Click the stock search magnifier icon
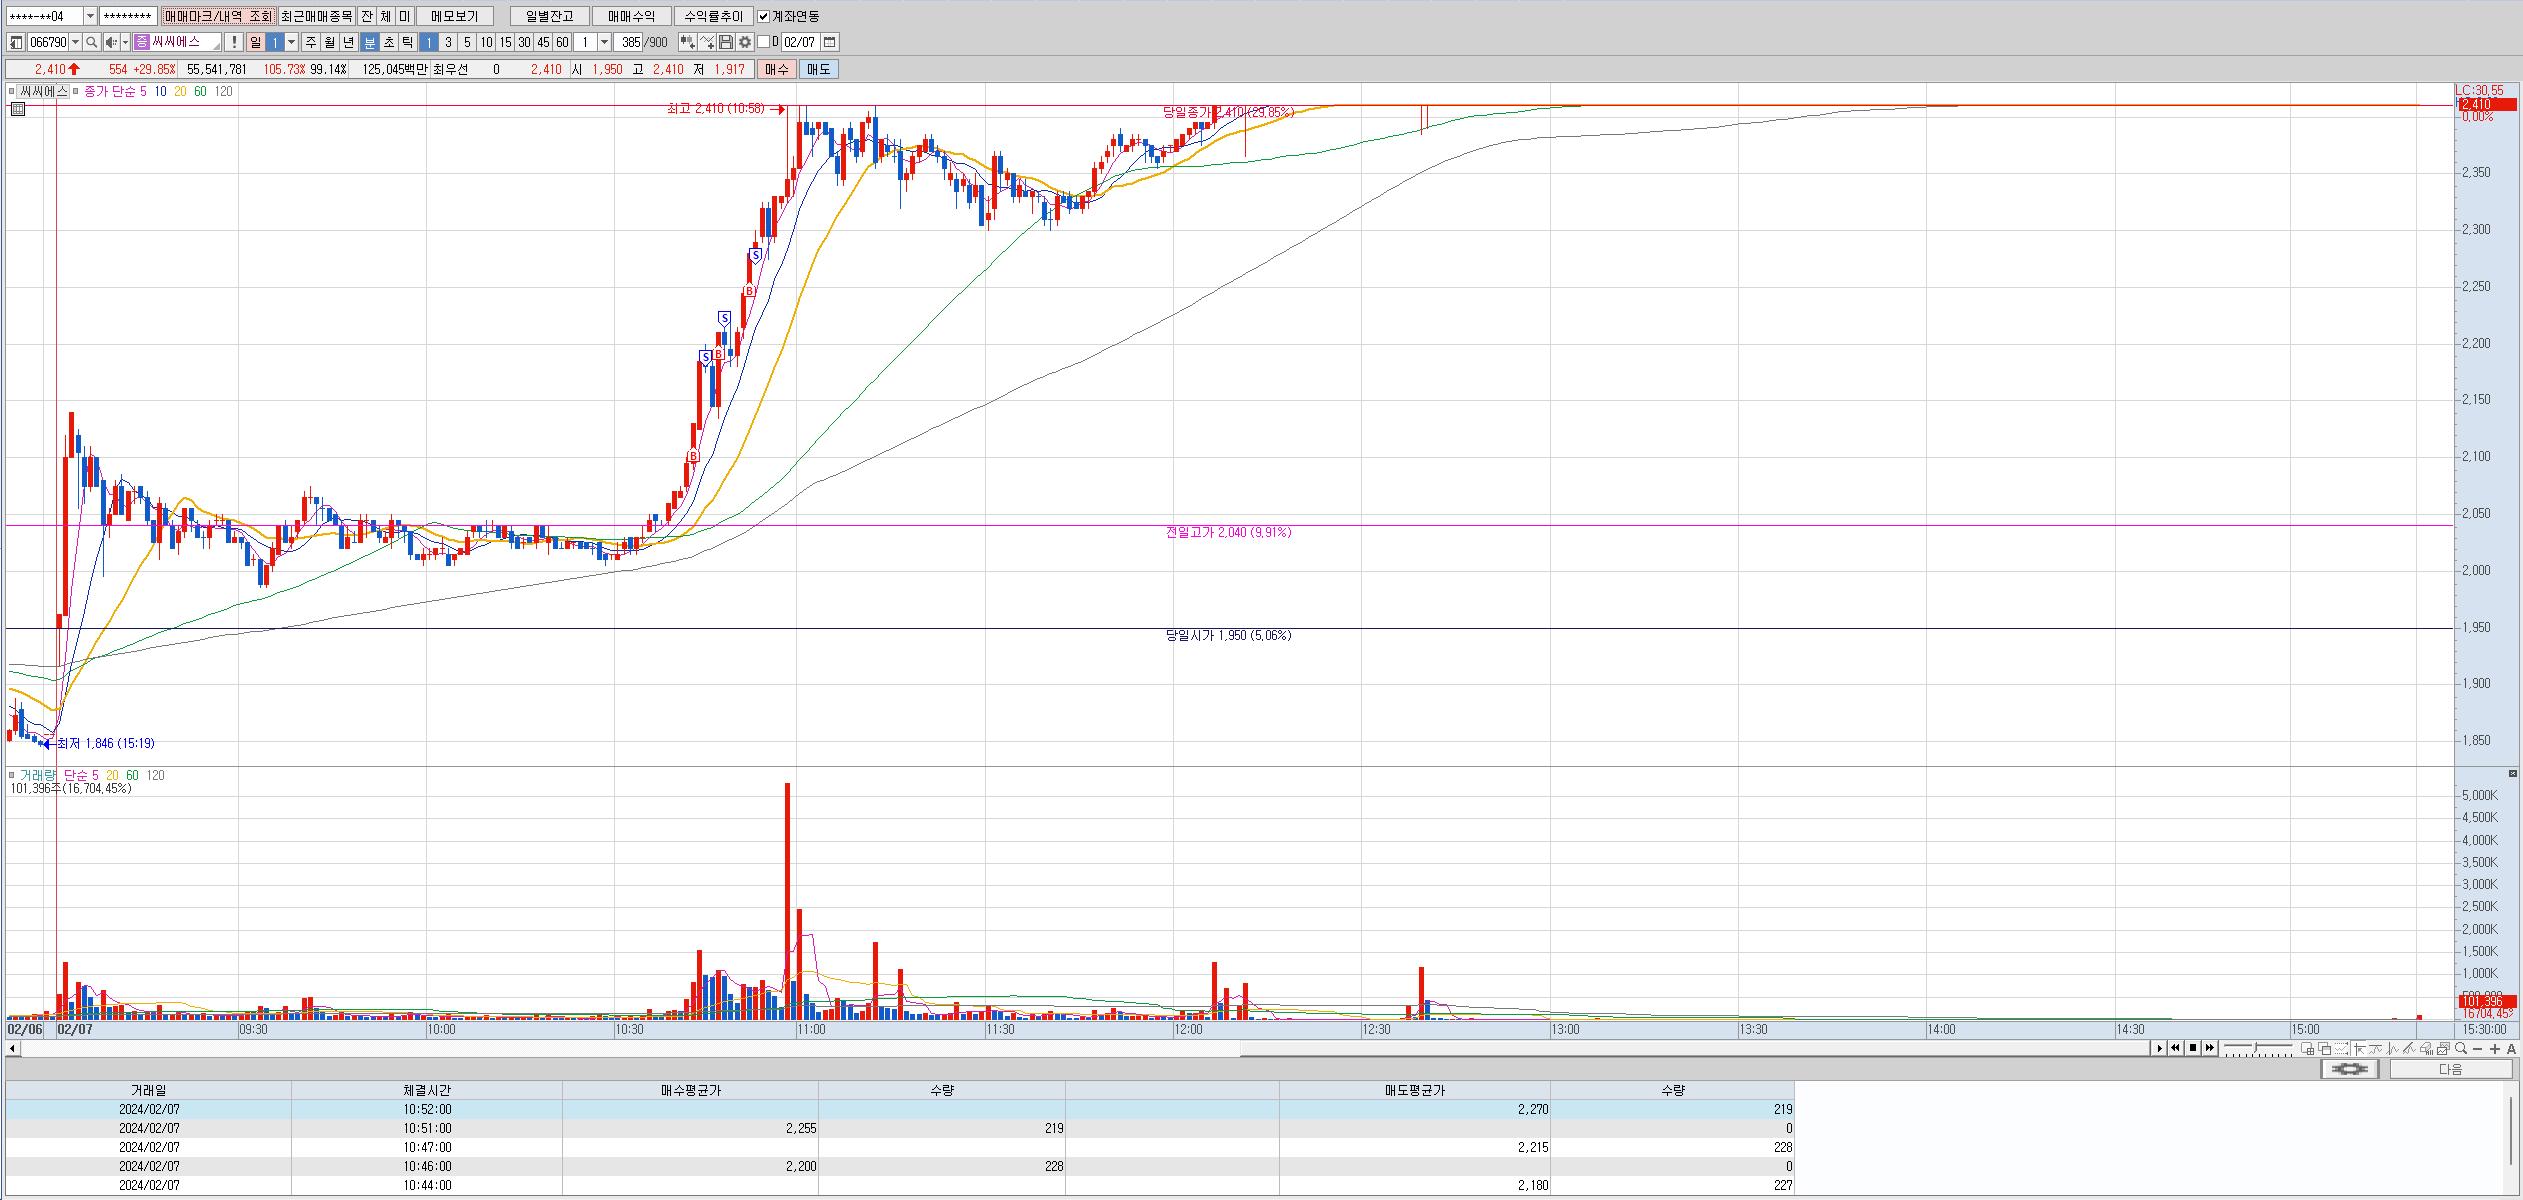The height and width of the screenshot is (1200, 2523). coord(91,42)
